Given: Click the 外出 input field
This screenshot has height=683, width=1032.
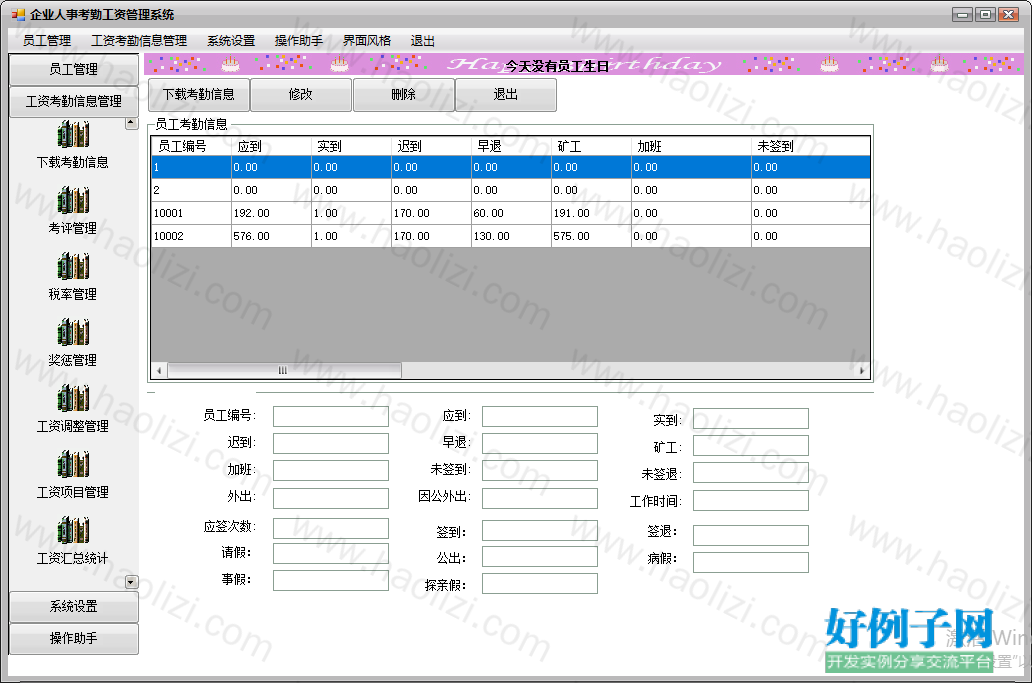Looking at the screenshot, I should (330, 498).
